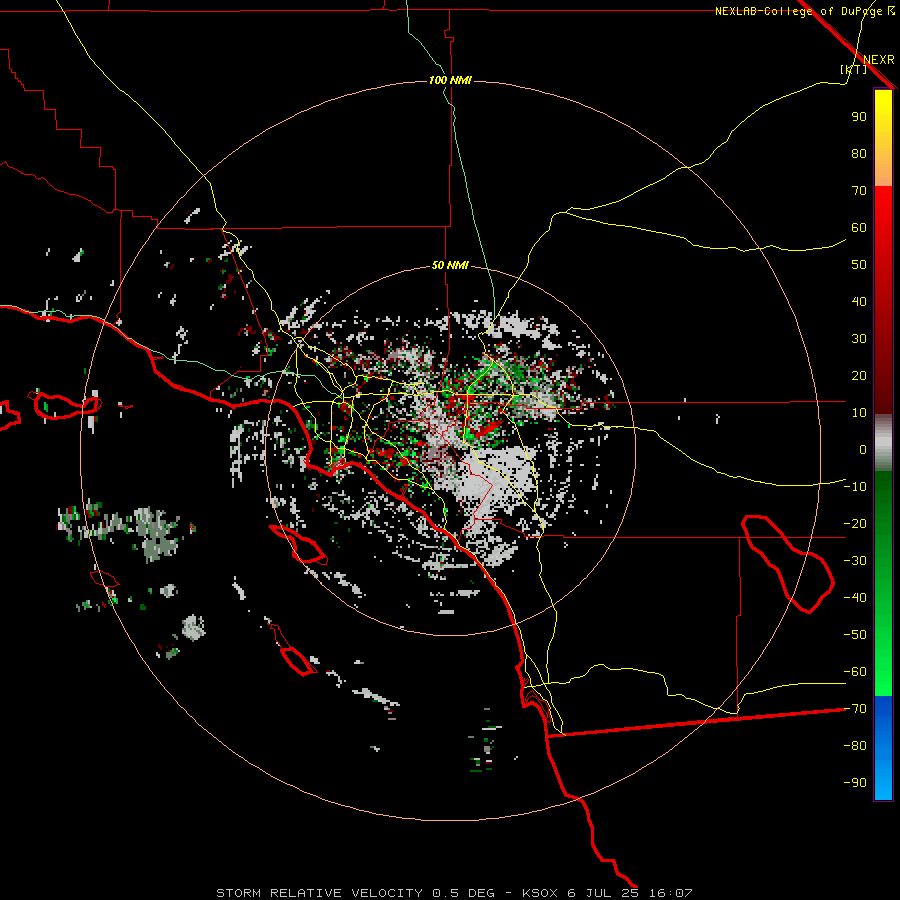The image size is (900, 900).
Task: Click the 40 value on the velocity scale
Action: tap(859, 302)
